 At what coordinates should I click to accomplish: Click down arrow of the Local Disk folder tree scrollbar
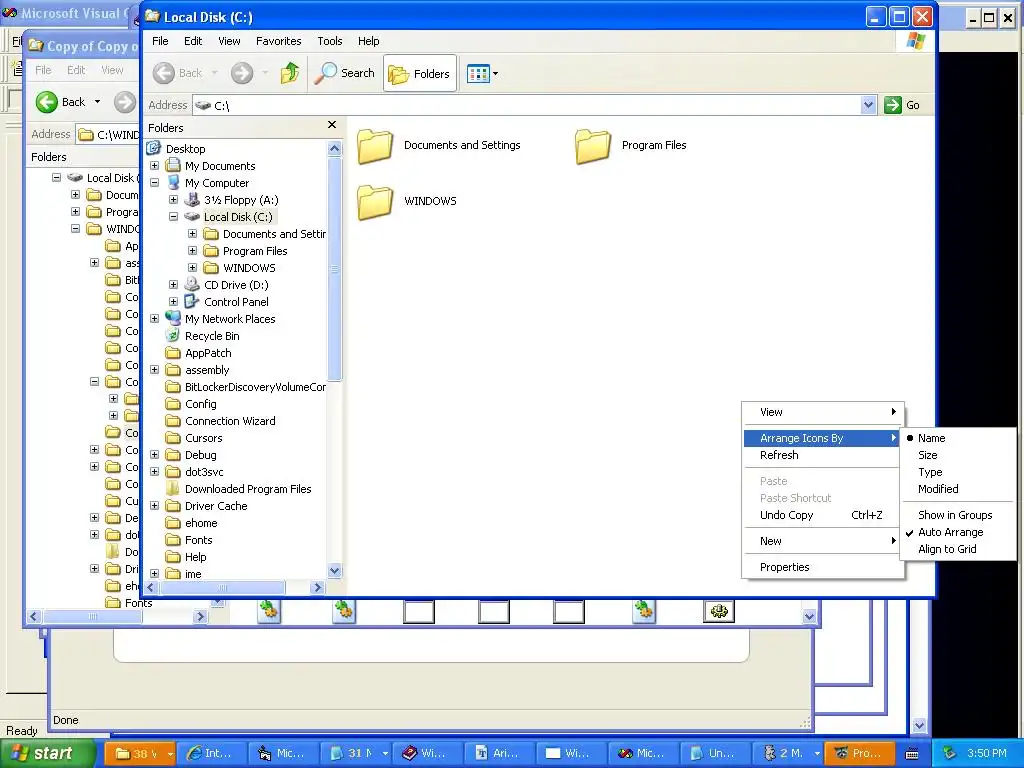tap(334, 571)
